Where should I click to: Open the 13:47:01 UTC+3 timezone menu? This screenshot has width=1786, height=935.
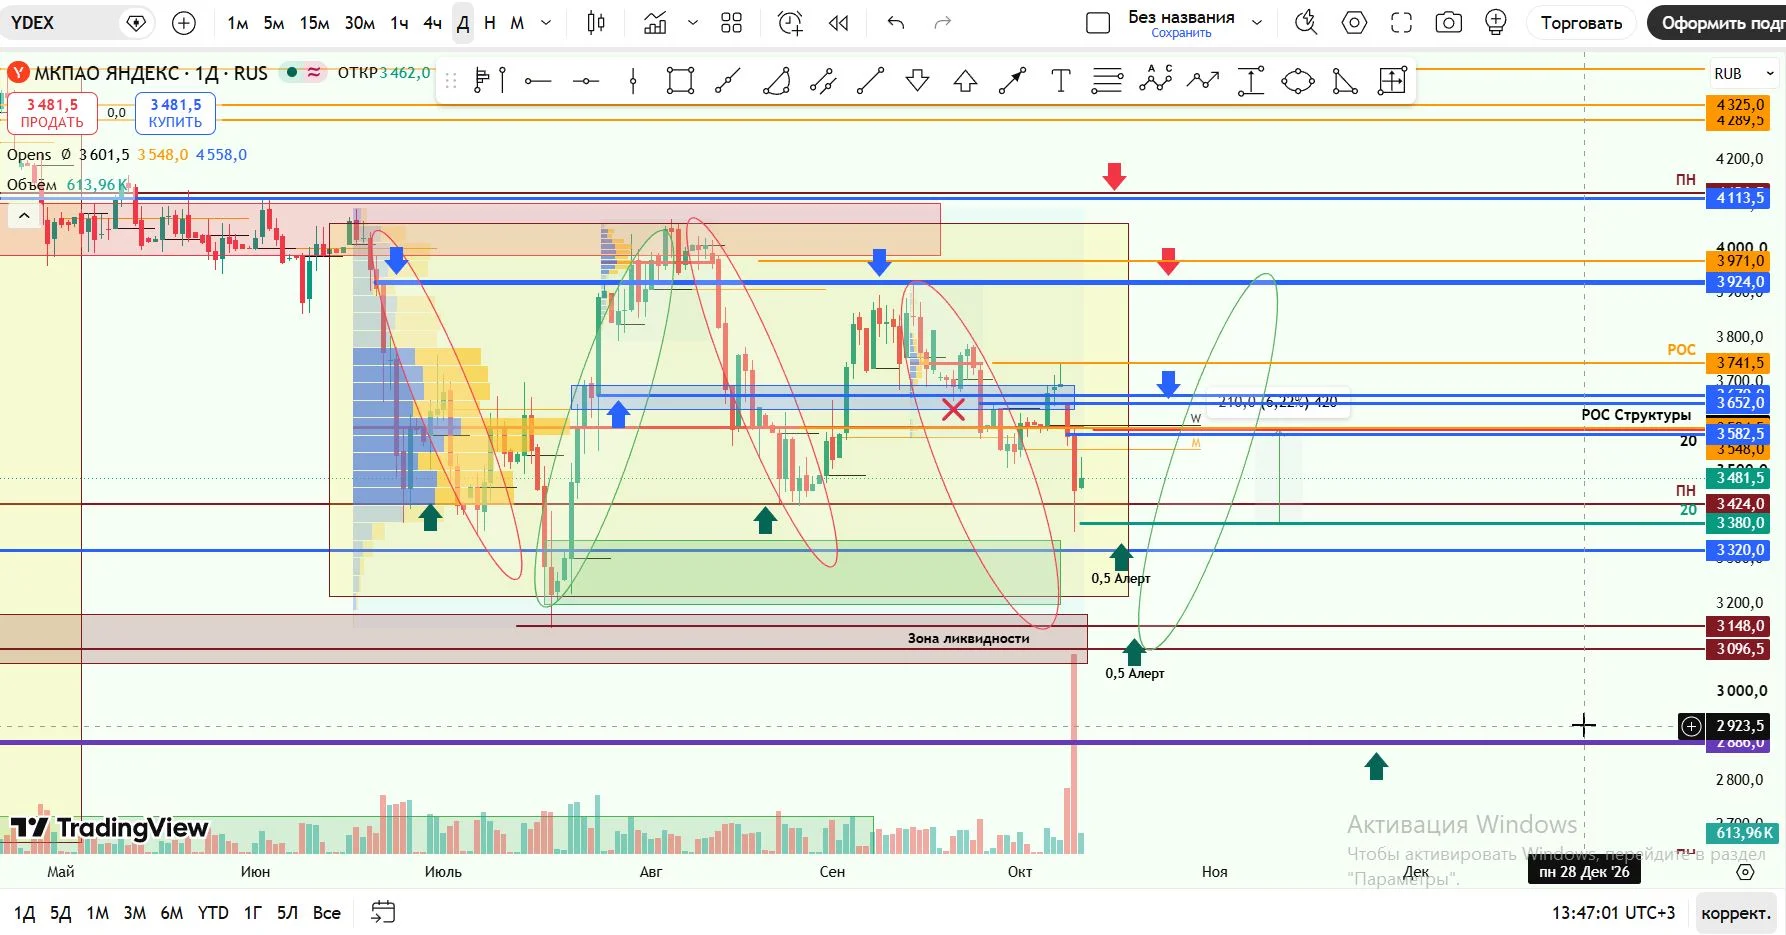1613,913
